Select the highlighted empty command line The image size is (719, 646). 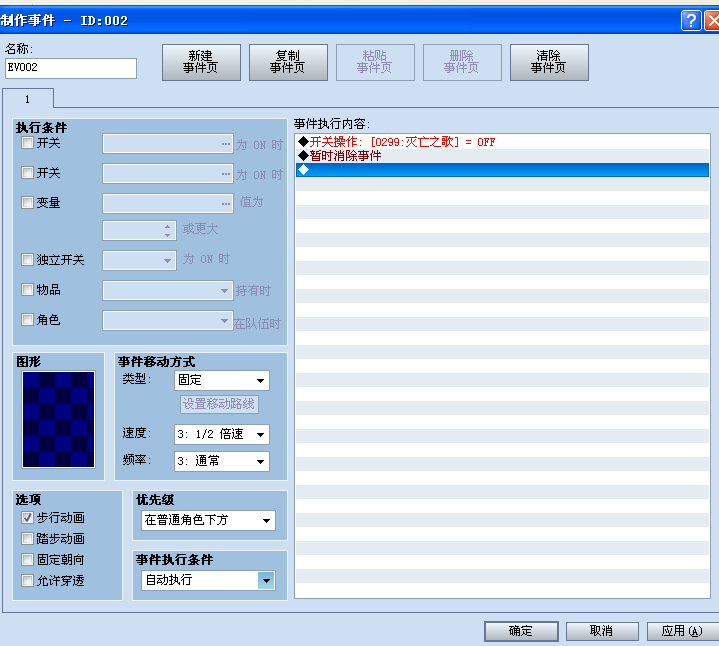pos(502,170)
